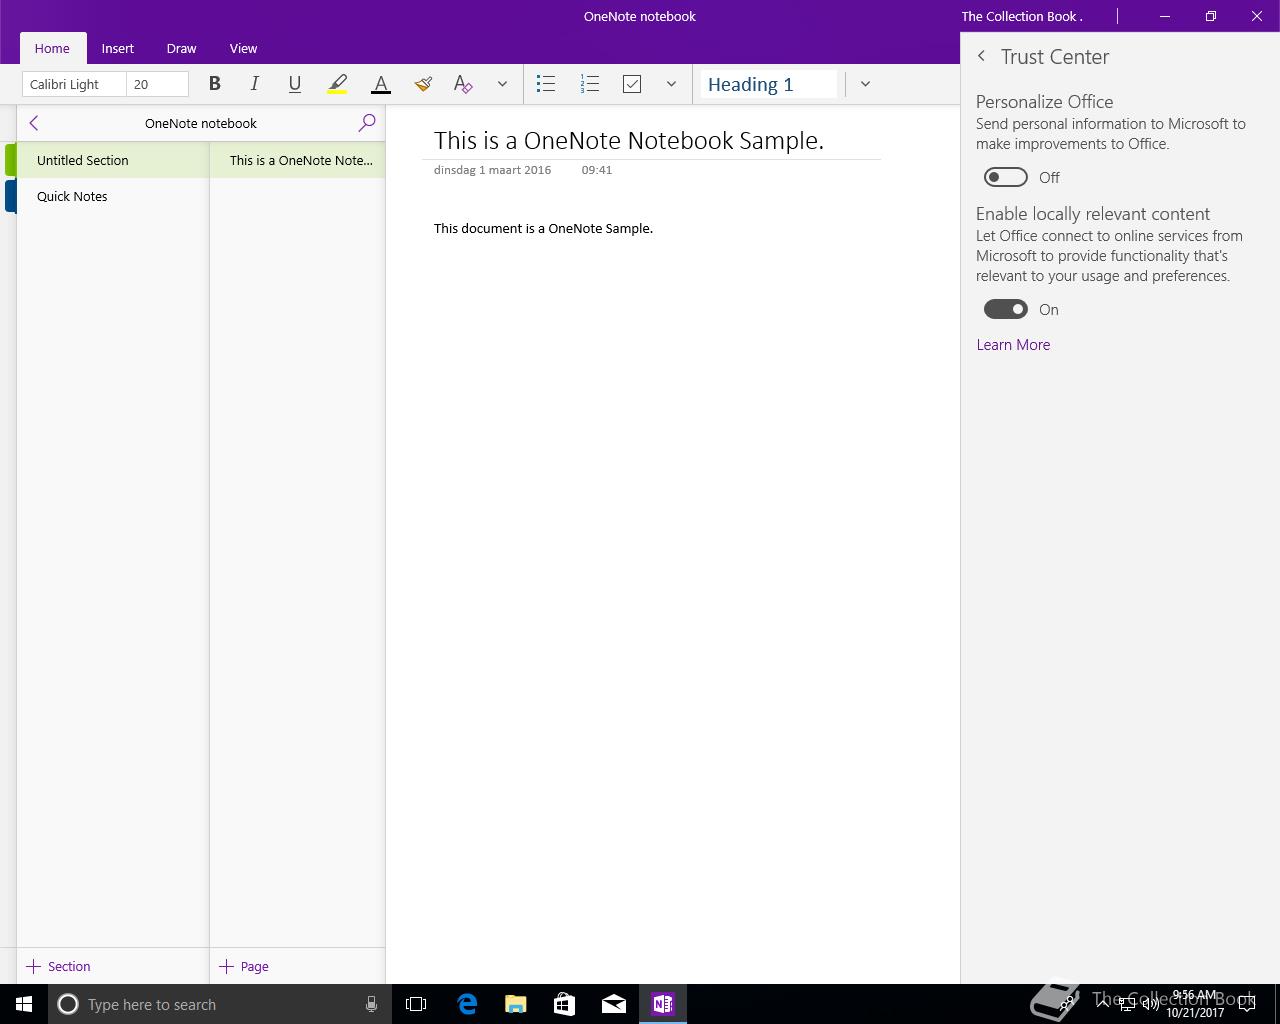Open Mail app from taskbar
Viewport: 1280px width, 1024px height.
614,1004
